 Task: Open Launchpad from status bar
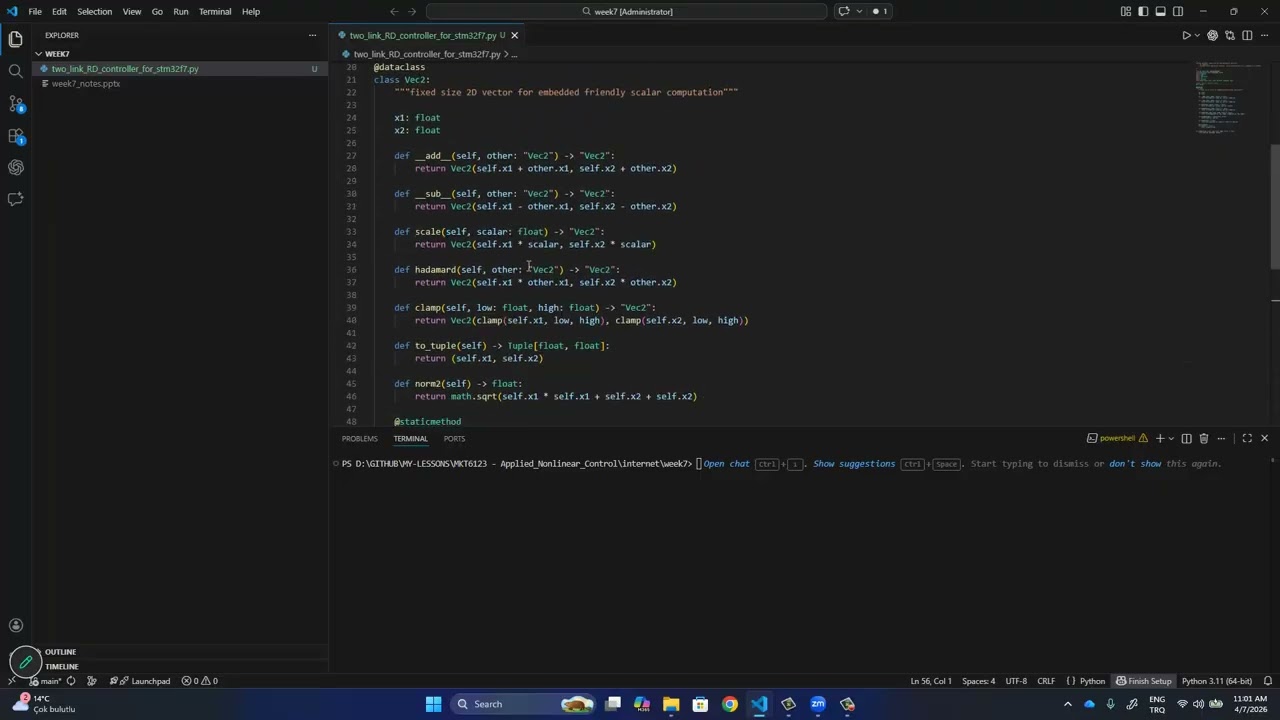tap(140, 682)
